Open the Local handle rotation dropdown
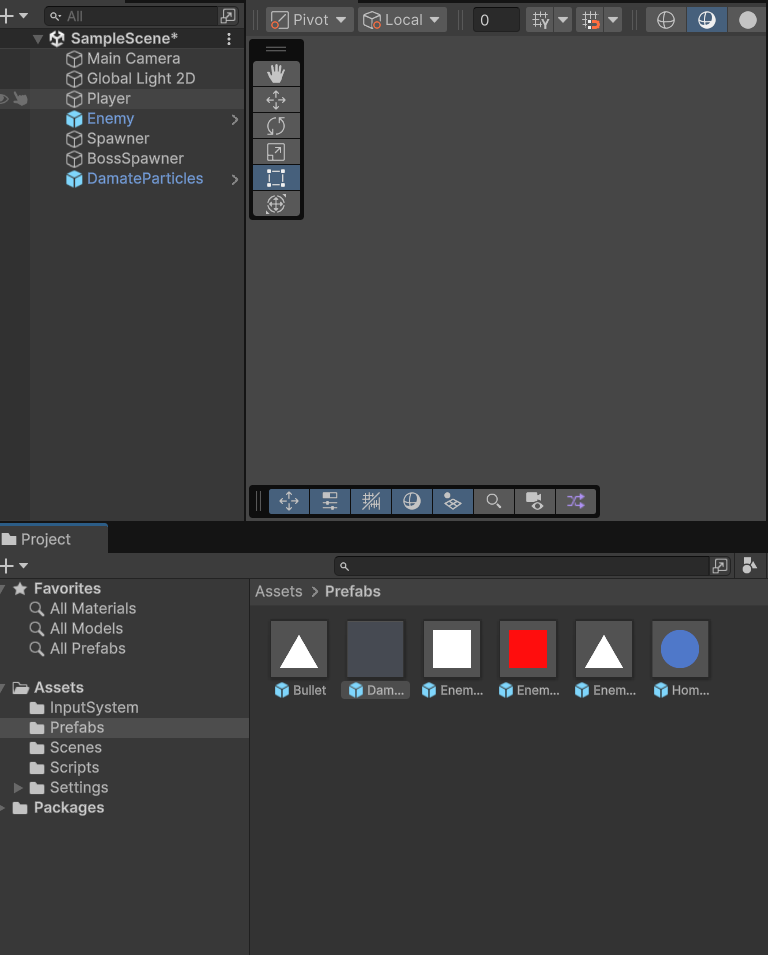This screenshot has height=955, width=768. 402,20
